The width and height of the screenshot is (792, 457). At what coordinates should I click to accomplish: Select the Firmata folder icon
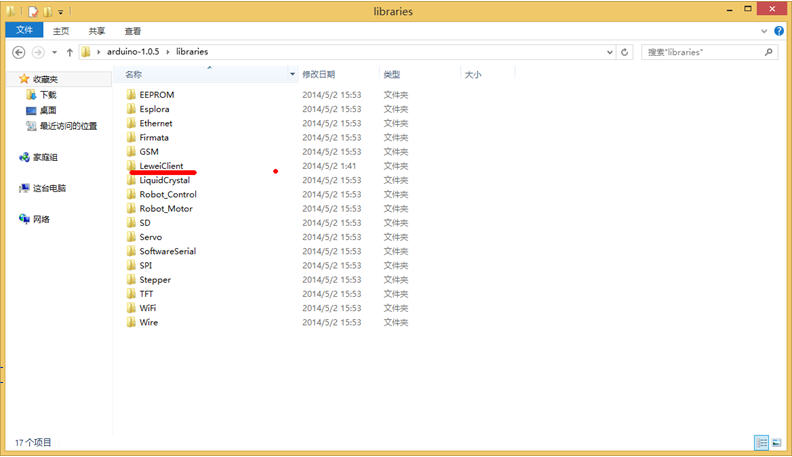[131, 137]
